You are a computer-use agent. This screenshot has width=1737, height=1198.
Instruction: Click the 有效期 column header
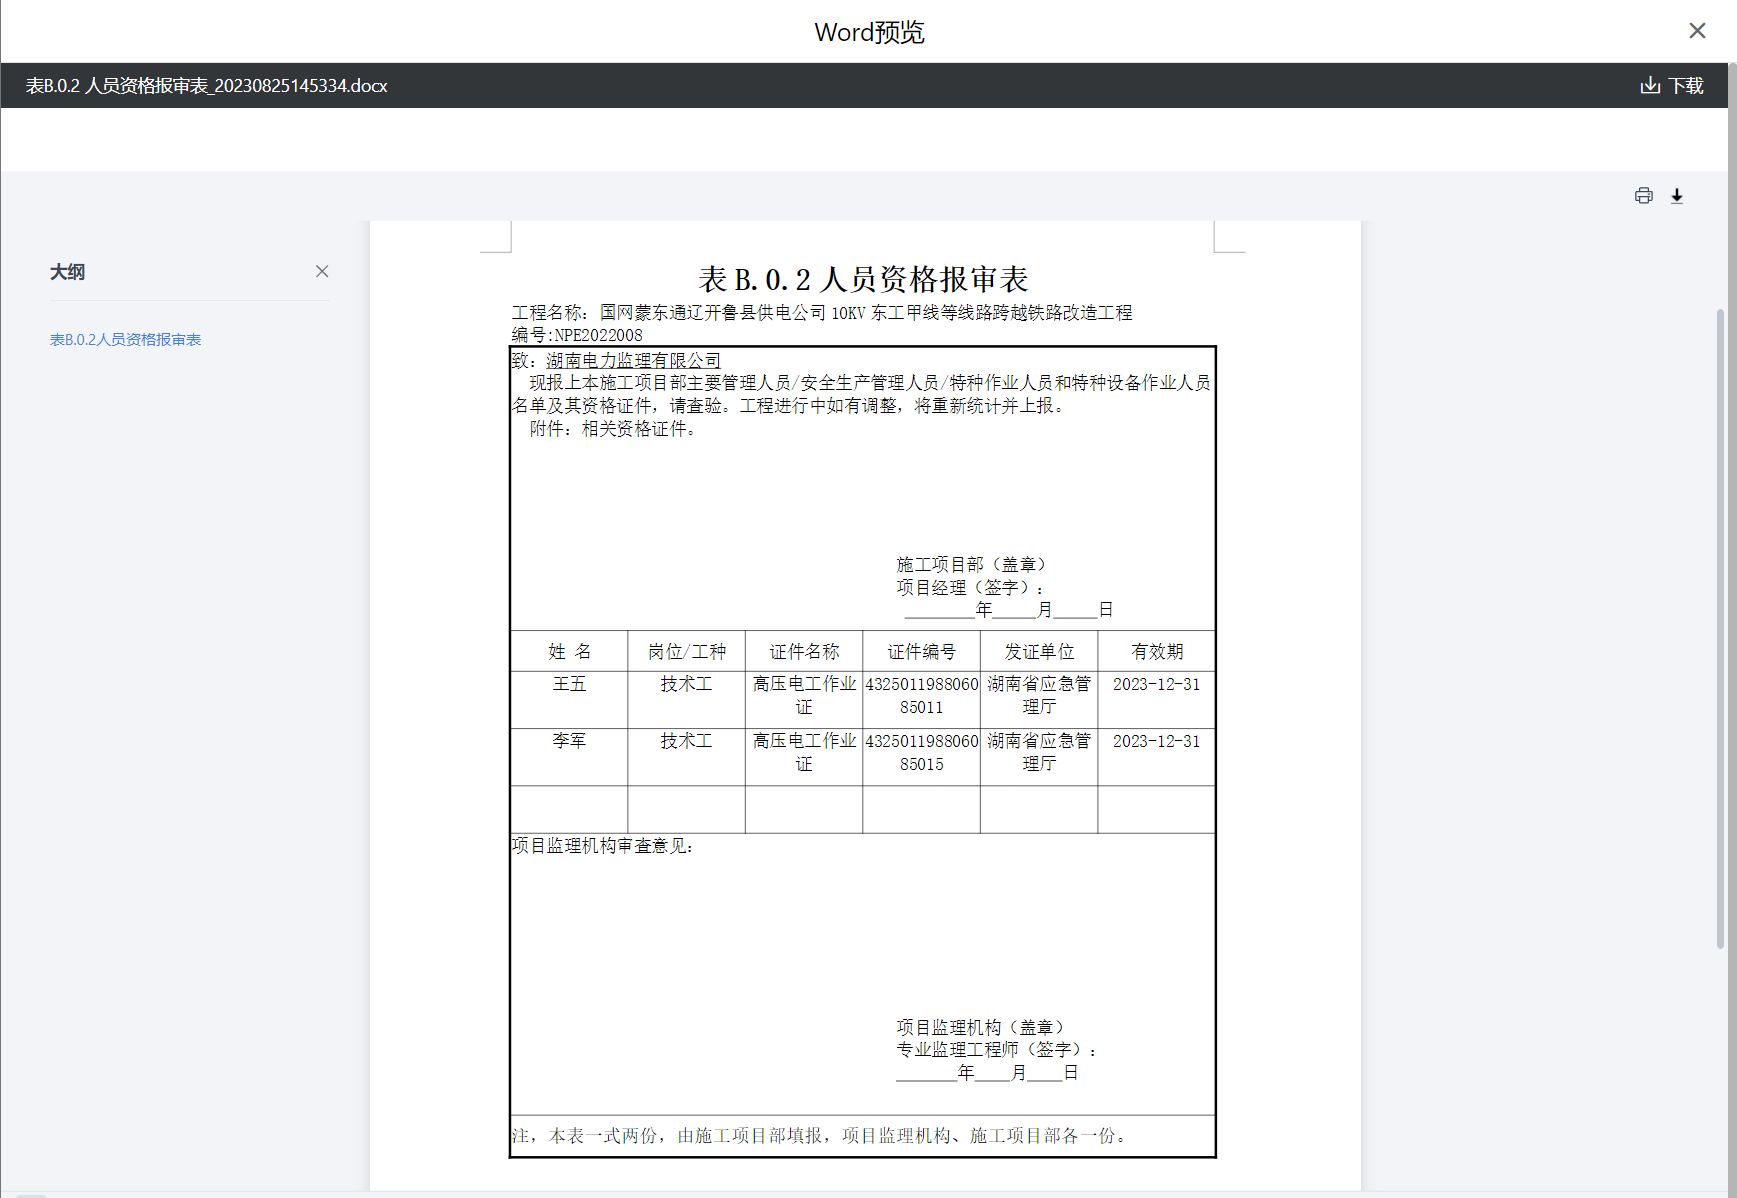(x=1156, y=652)
